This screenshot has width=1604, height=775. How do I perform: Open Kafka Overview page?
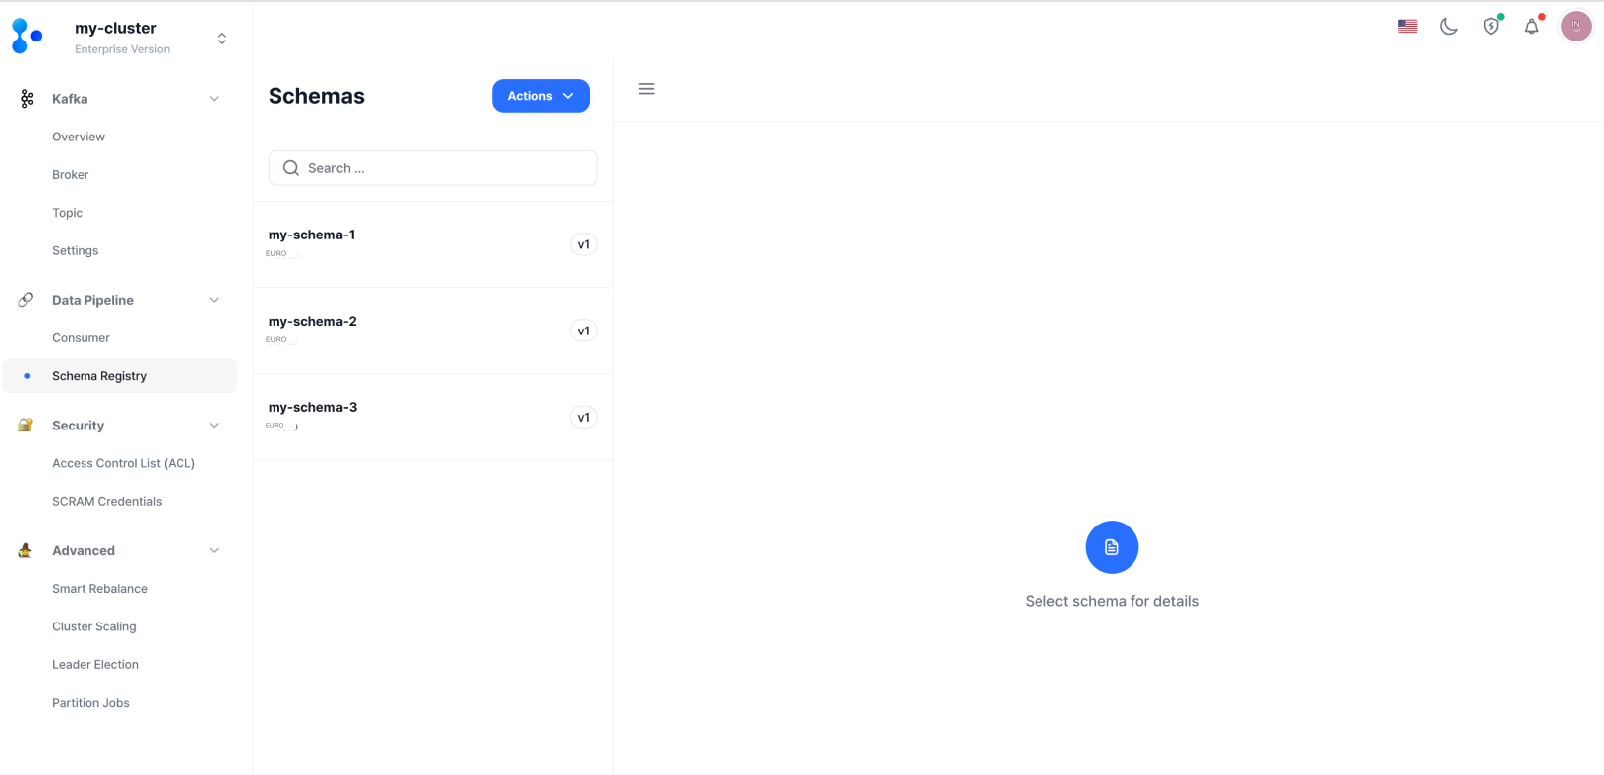[78, 137]
